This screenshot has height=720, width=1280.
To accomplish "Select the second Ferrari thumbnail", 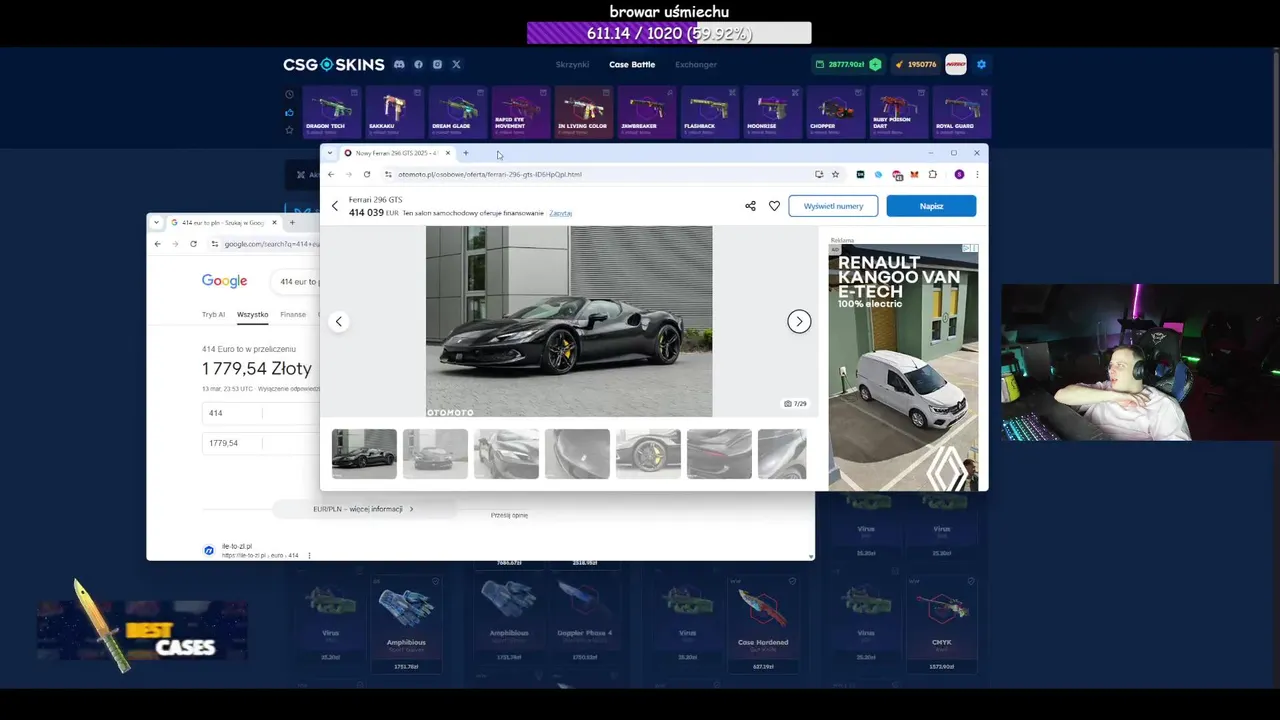I will pyautogui.click(x=435, y=454).
